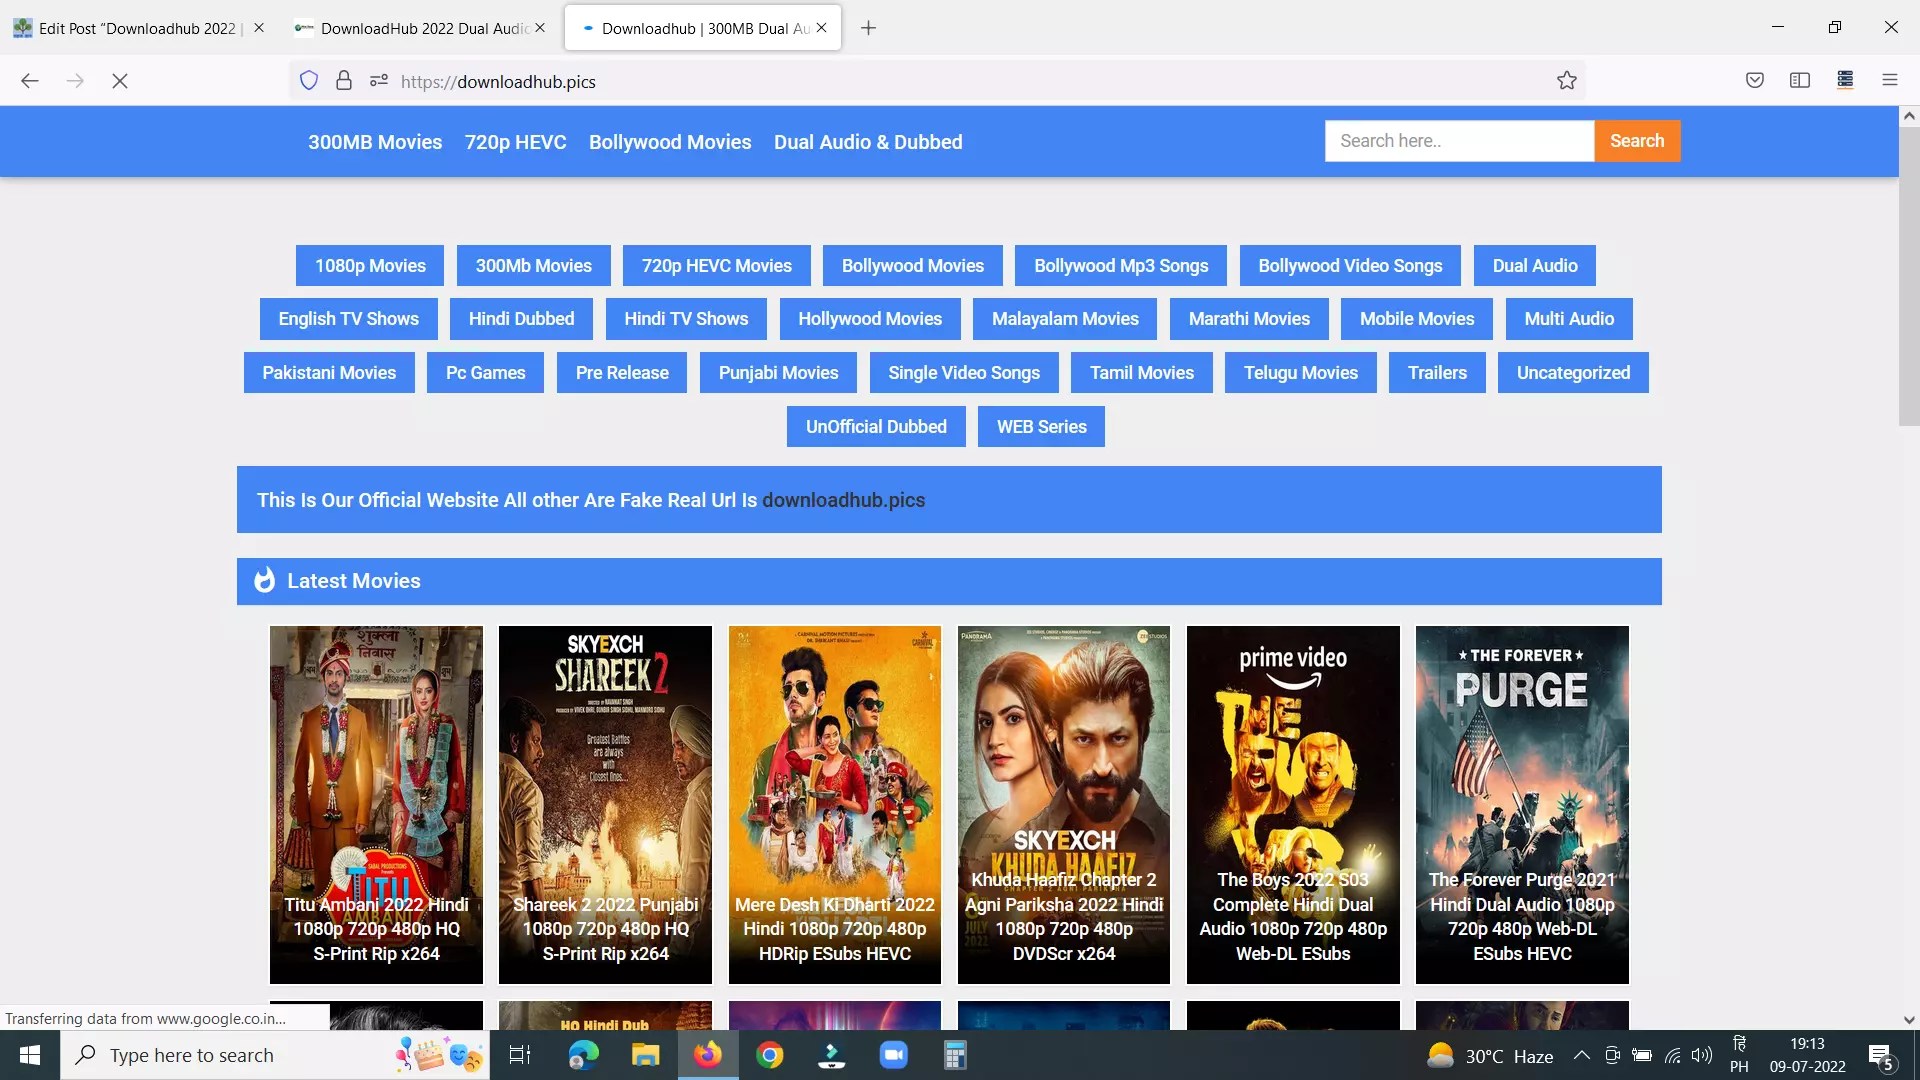Open the notification center icon
Viewport: 1920px width, 1080px height.
coord(1880,1056)
